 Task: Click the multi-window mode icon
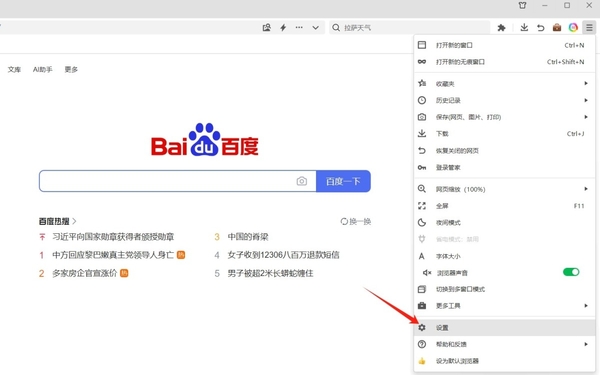(422, 289)
